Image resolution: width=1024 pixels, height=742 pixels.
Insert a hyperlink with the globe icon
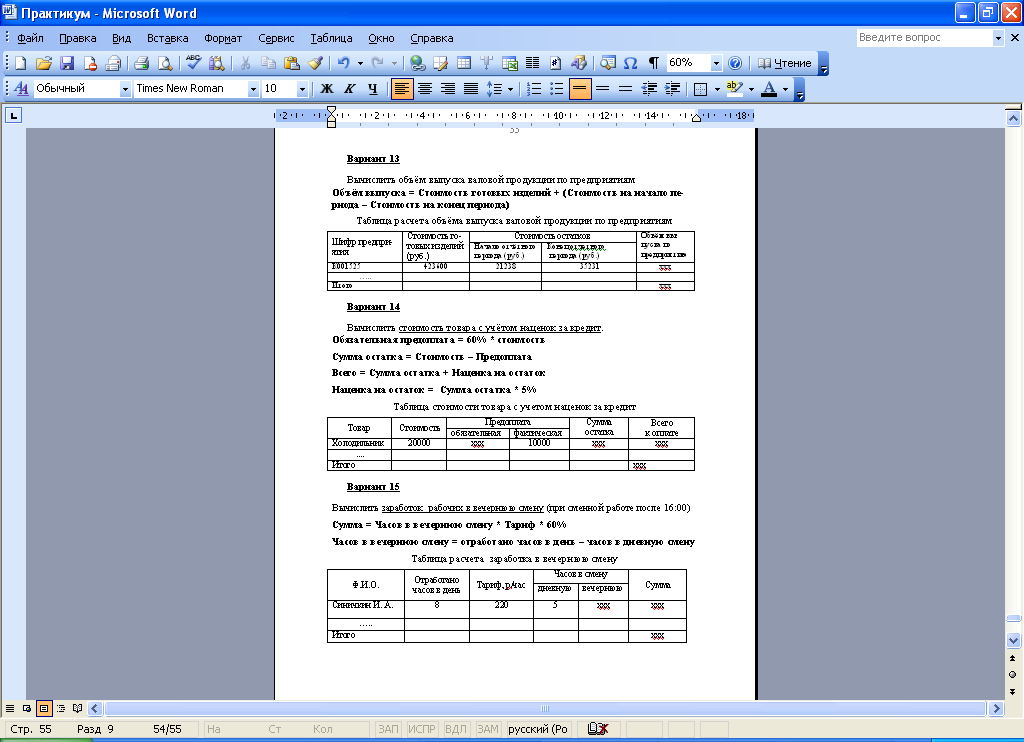[417, 63]
